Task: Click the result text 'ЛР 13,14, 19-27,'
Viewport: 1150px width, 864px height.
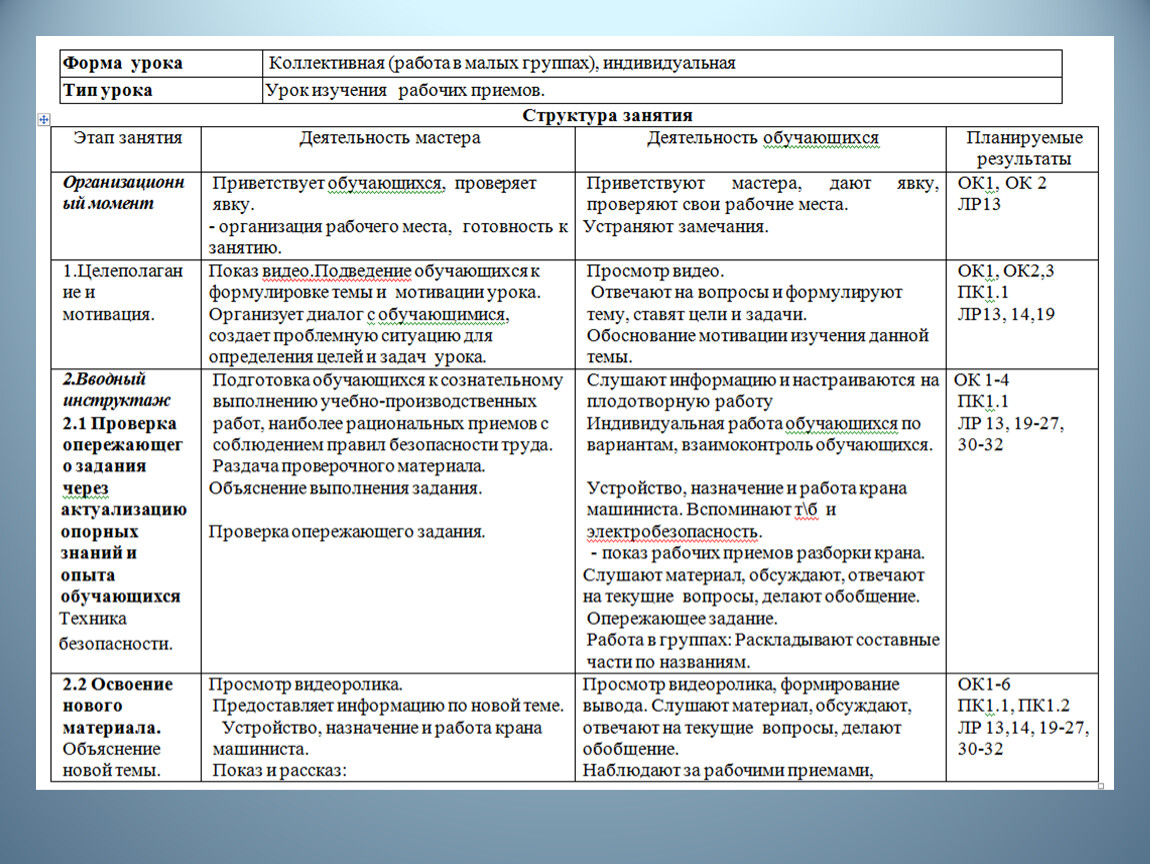Action: 1023,728
